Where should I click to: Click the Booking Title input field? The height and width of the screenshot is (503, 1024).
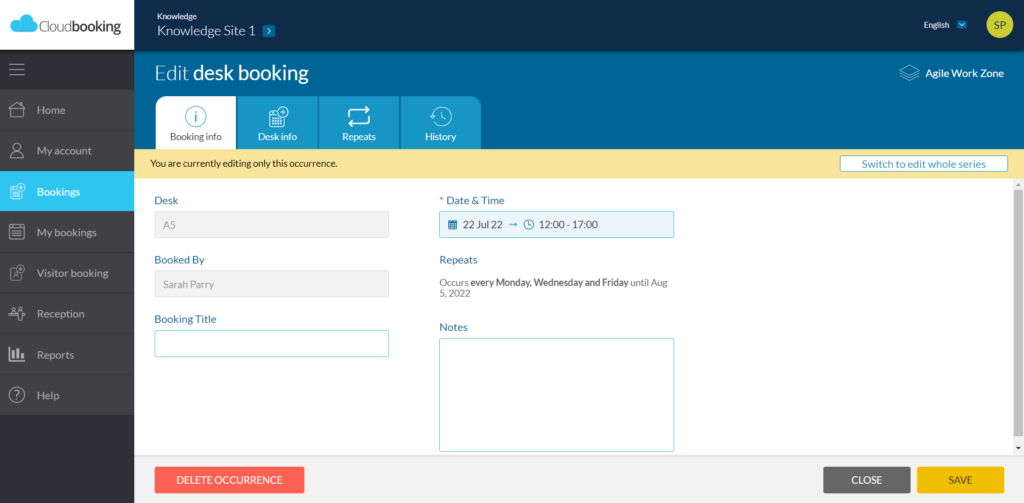pyautogui.click(x=272, y=344)
